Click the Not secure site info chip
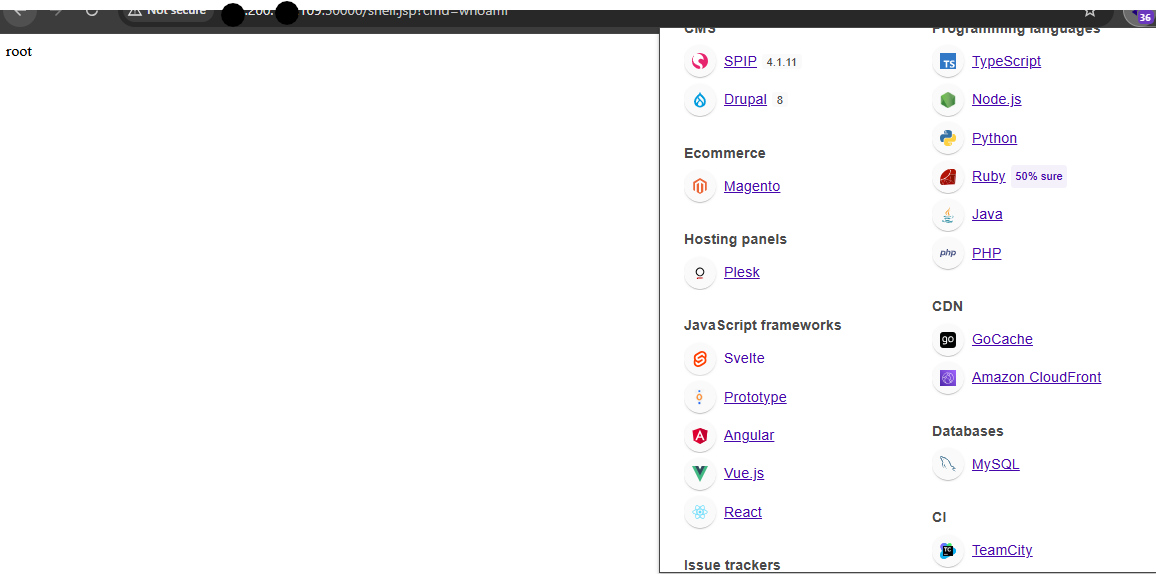Screen dimensions: 1156x574 point(166,11)
